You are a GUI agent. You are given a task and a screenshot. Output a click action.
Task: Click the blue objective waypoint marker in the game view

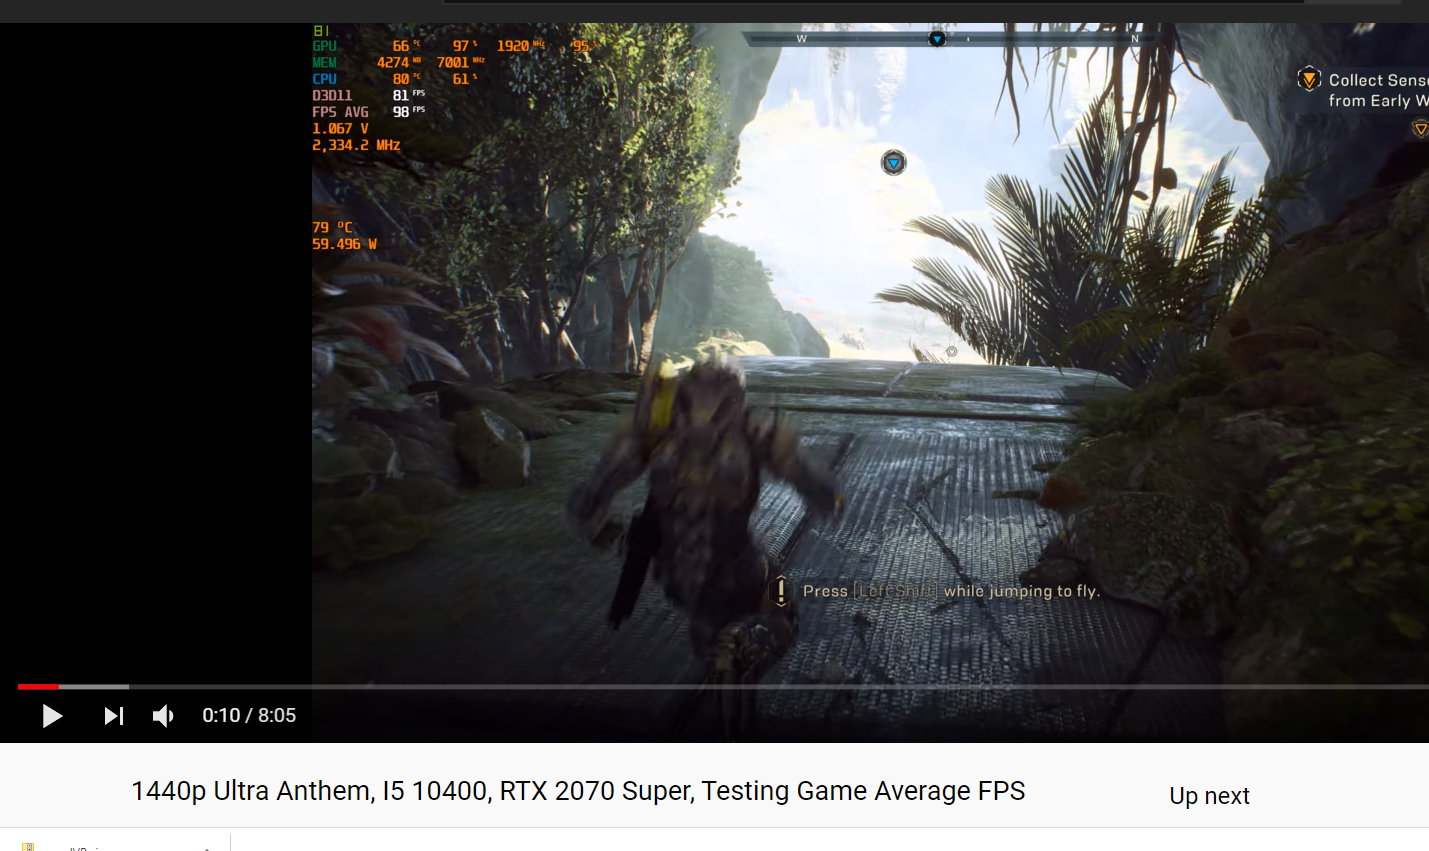(x=893, y=162)
